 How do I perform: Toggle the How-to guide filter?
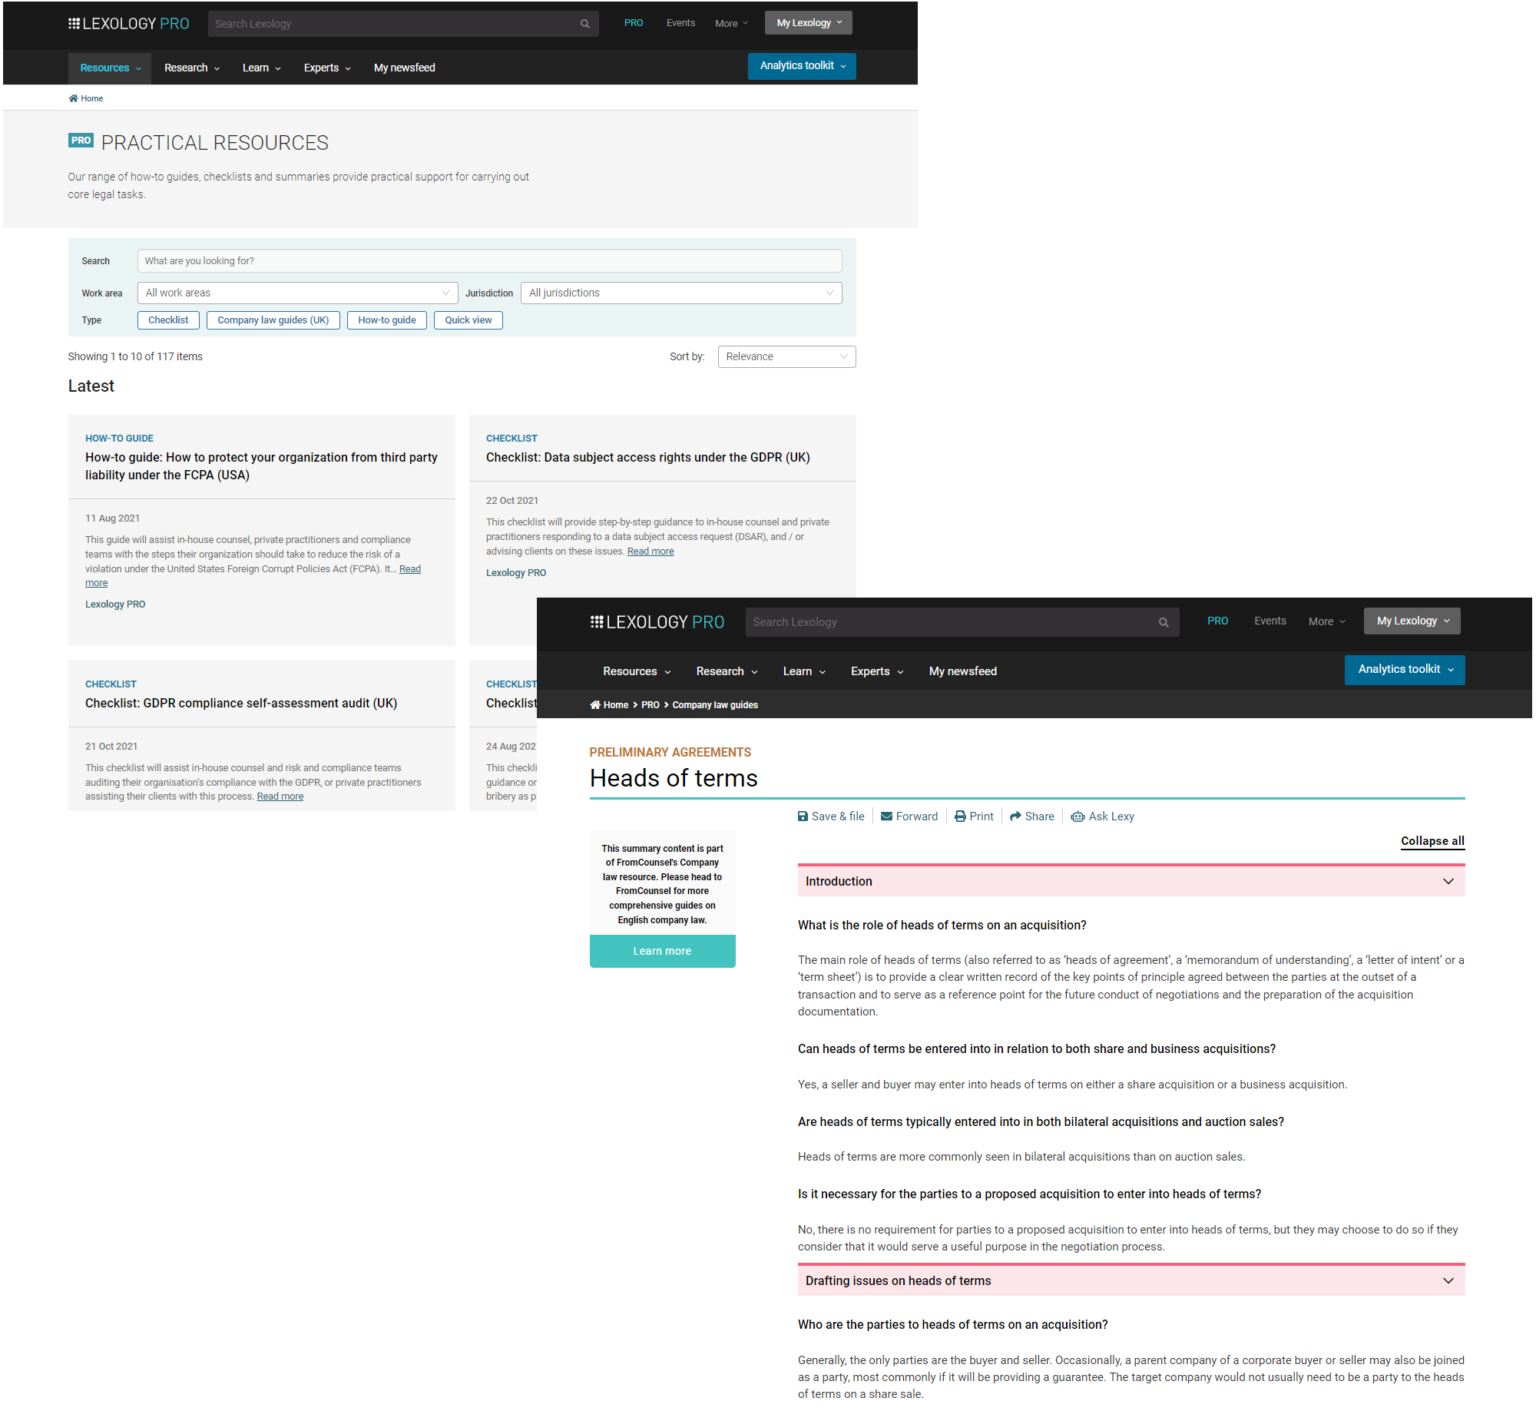[386, 320]
